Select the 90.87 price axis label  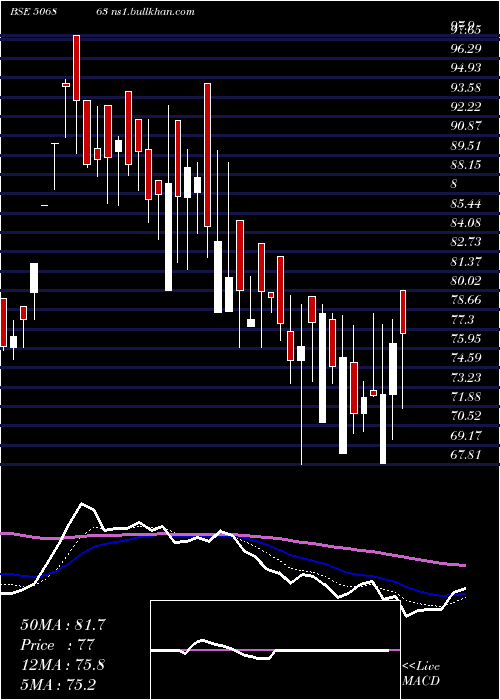pyautogui.click(x=466, y=126)
